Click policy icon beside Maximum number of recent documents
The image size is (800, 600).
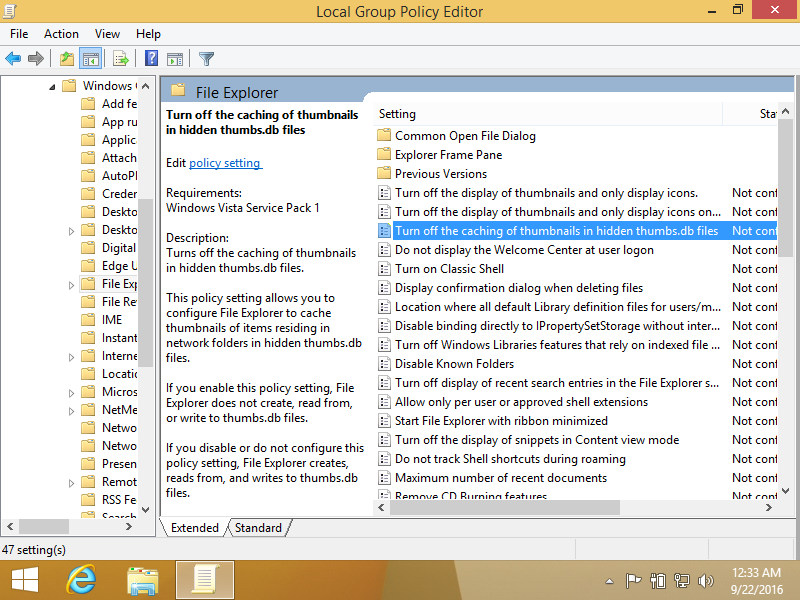(x=384, y=478)
